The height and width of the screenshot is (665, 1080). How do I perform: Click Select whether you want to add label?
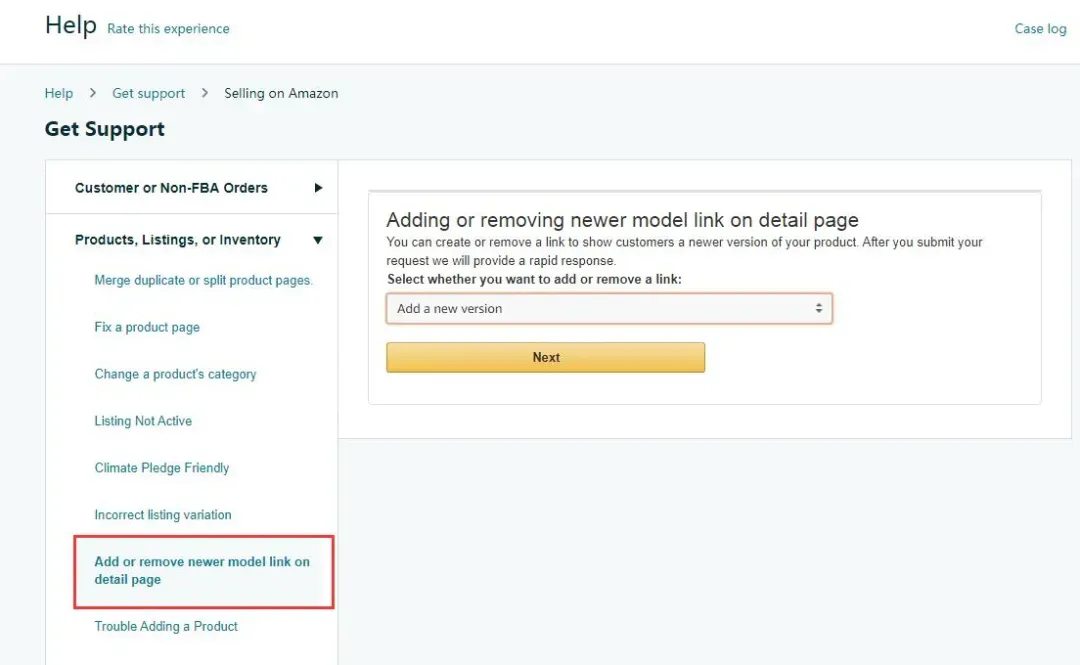click(x=534, y=279)
